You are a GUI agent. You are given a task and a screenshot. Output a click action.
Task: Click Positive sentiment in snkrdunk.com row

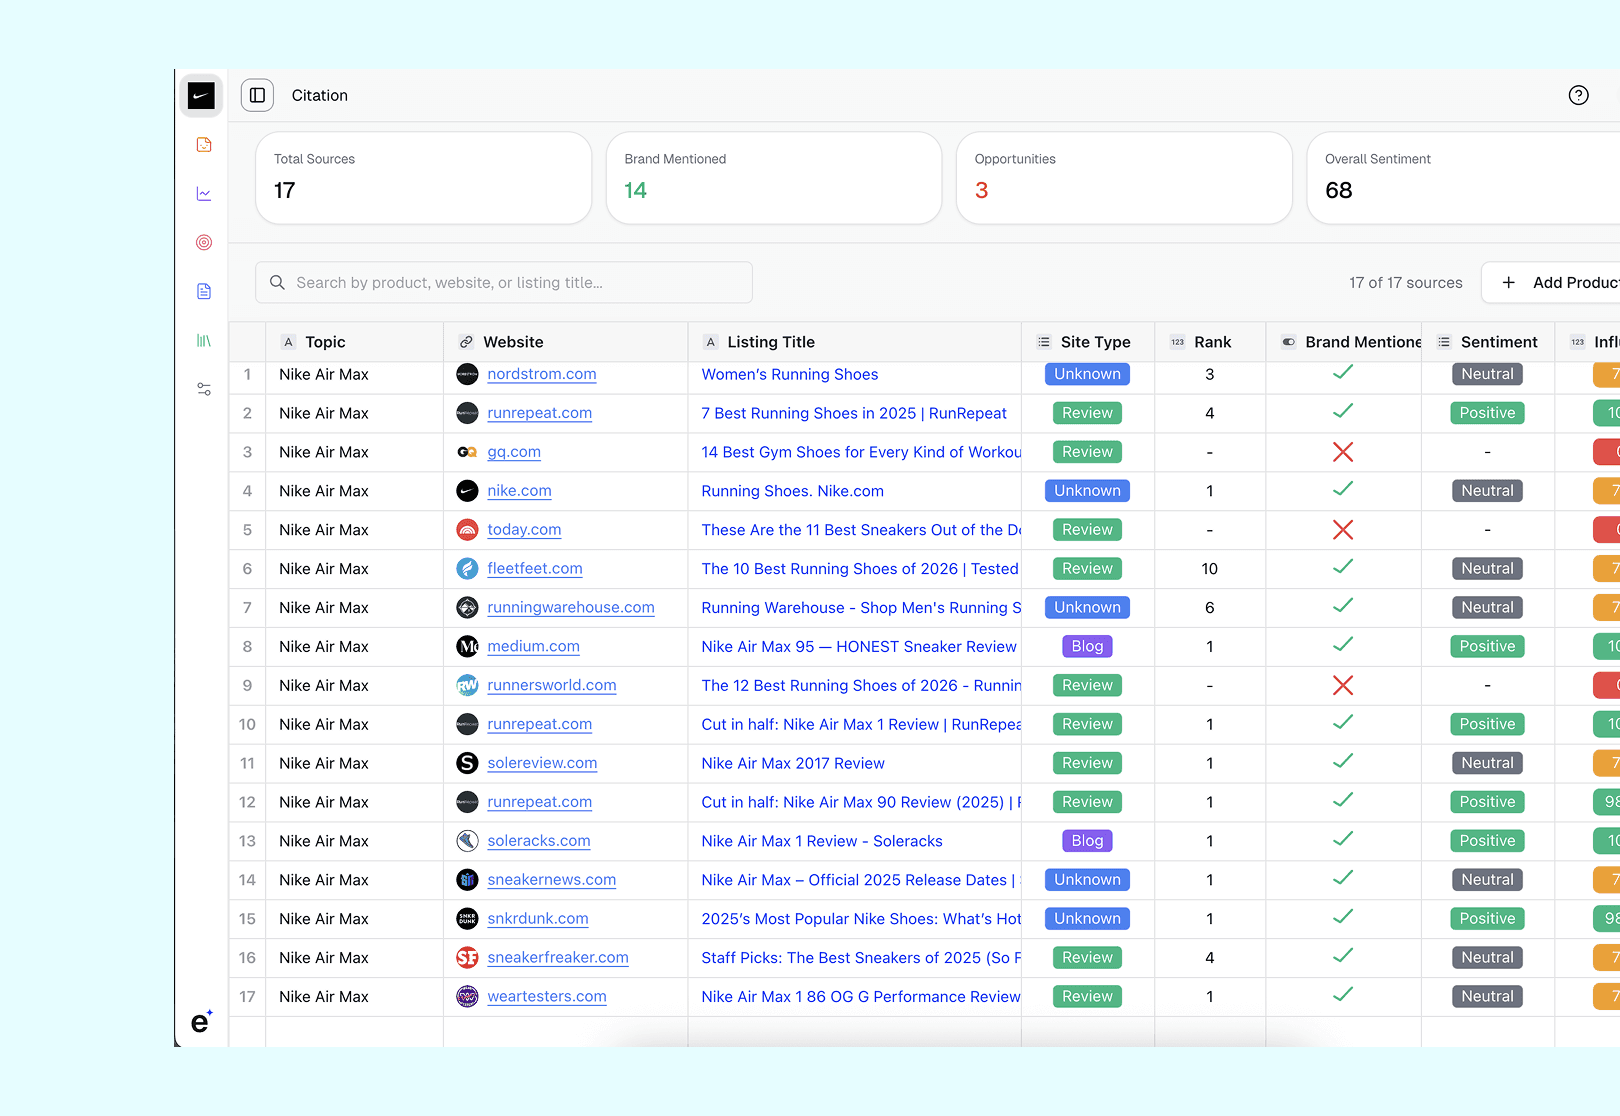pyautogui.click(x=1487, y=919)
